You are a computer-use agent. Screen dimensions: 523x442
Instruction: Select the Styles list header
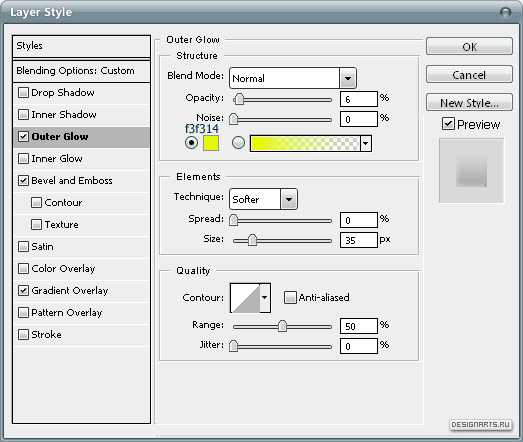tap(81, 46)
